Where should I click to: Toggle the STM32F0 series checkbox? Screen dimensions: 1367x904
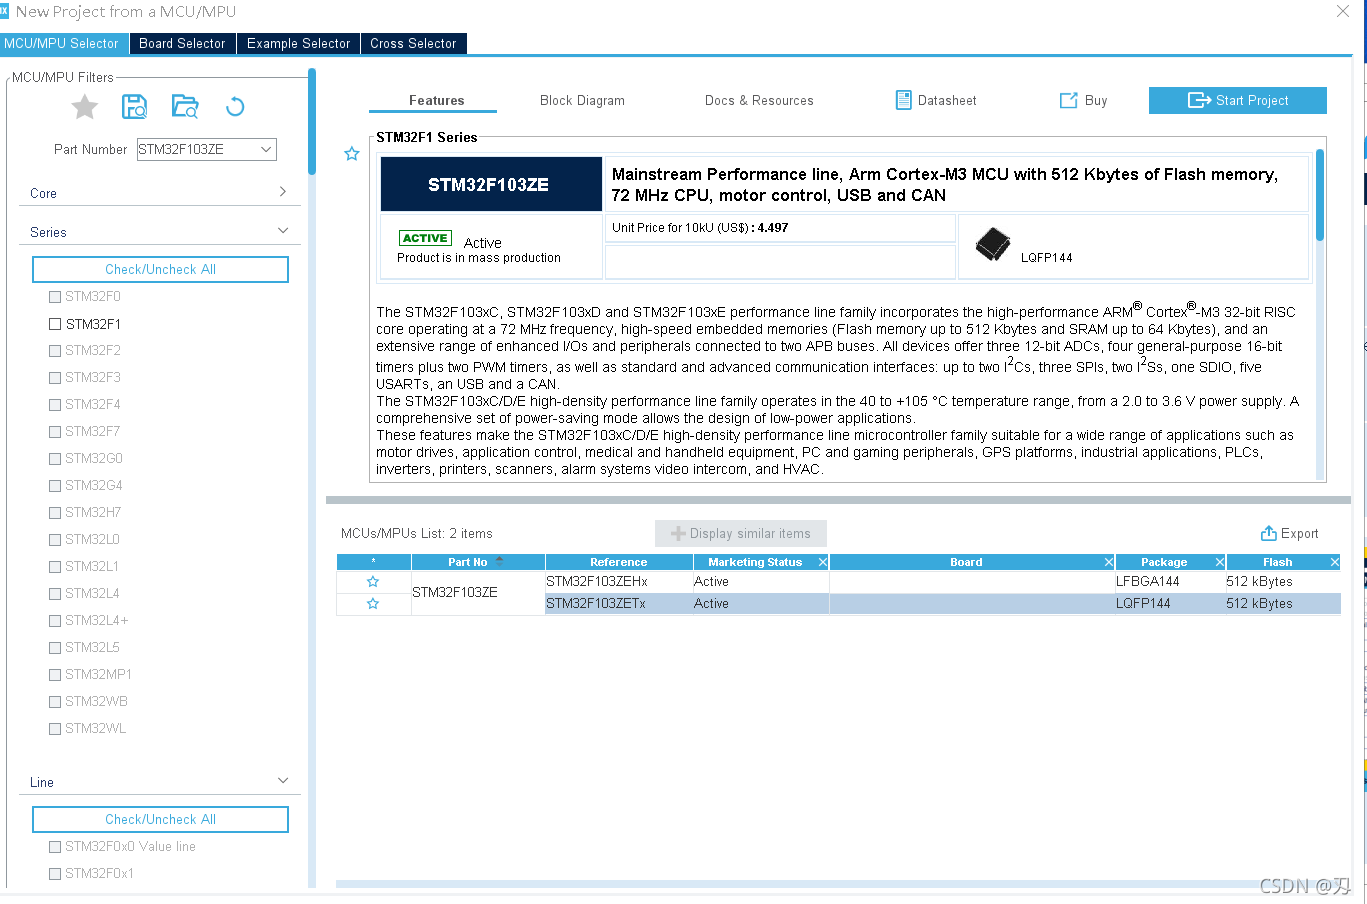pos(55,297)
